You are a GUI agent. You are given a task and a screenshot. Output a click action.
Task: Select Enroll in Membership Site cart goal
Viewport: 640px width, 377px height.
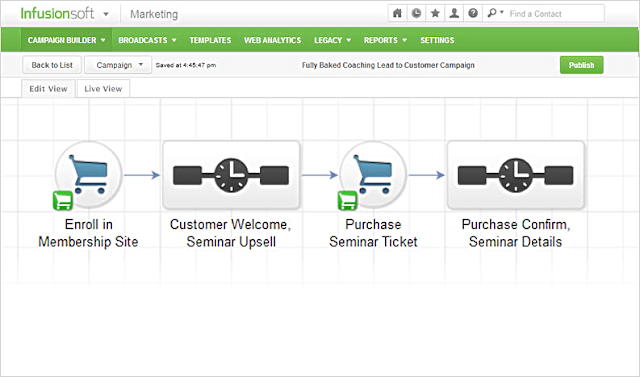point(88,175)
